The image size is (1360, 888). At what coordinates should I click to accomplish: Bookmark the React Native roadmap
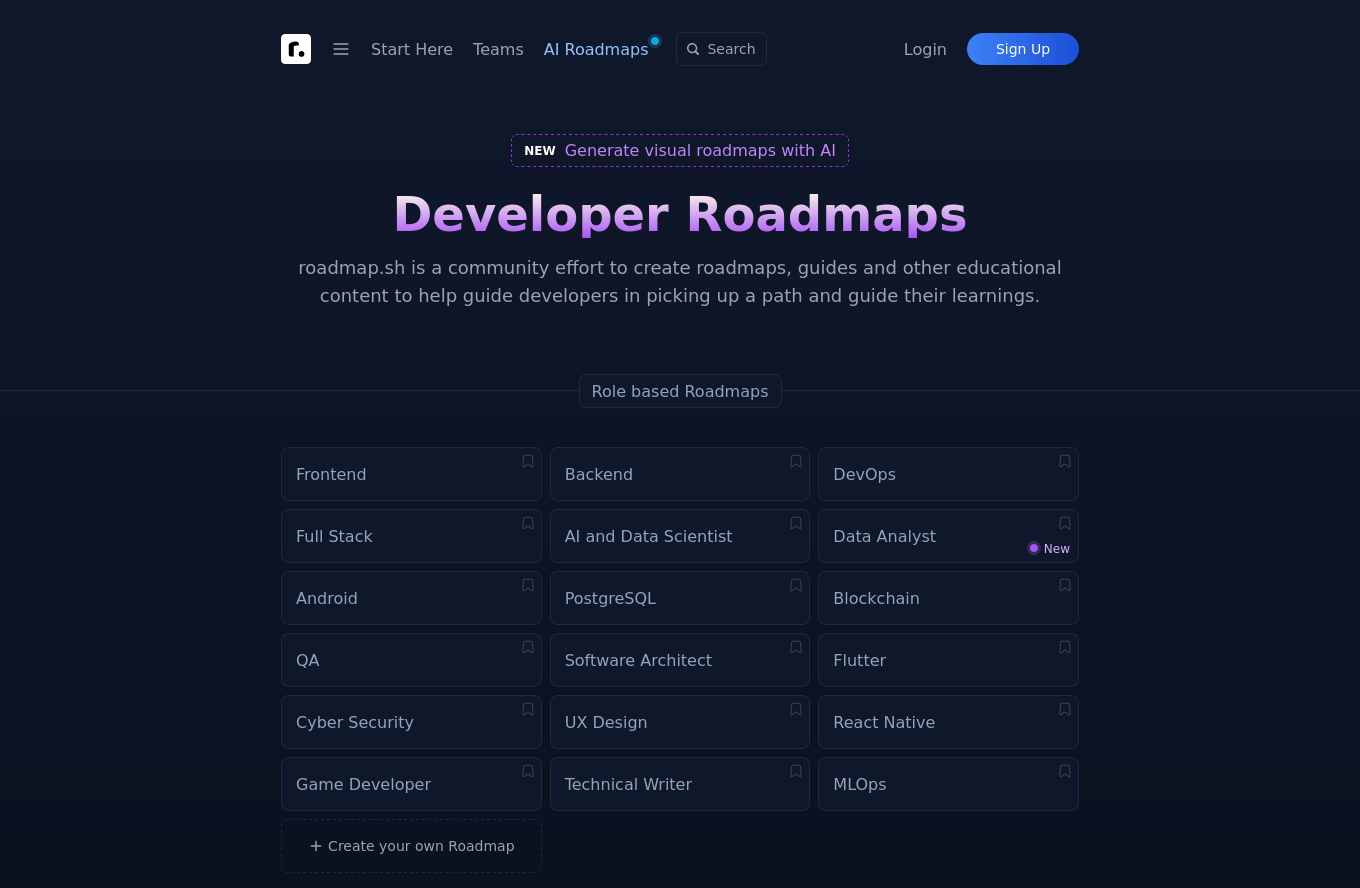click(x=1065, y=709)
